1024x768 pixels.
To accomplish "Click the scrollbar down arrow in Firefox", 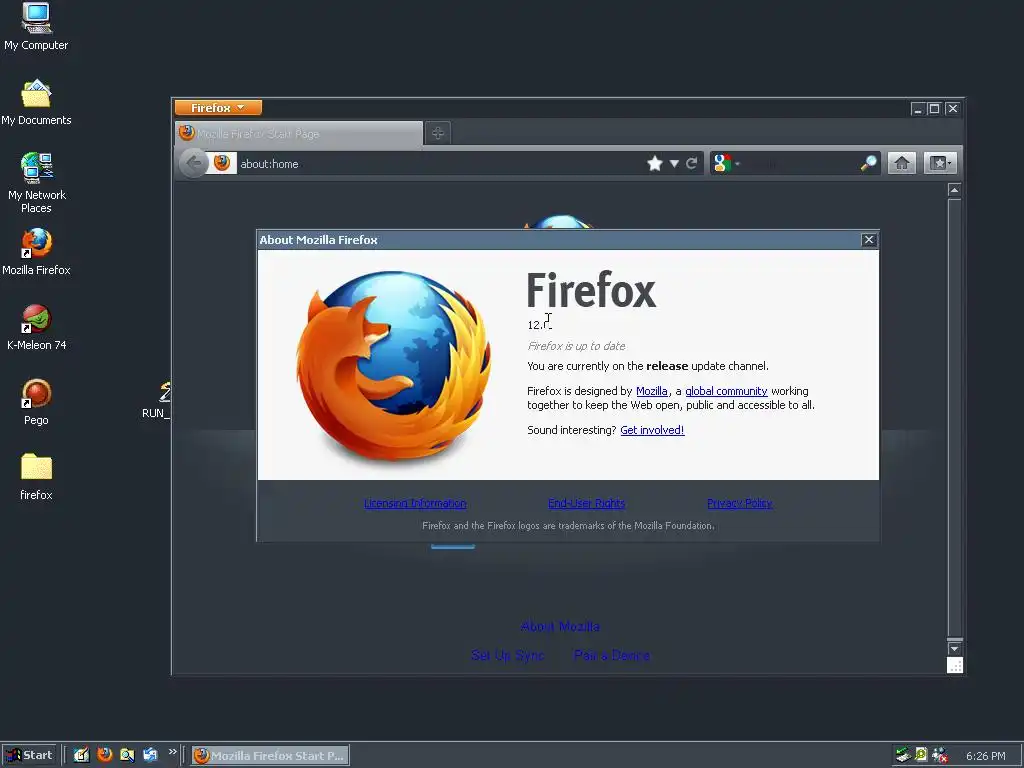I will pos(954,648).
